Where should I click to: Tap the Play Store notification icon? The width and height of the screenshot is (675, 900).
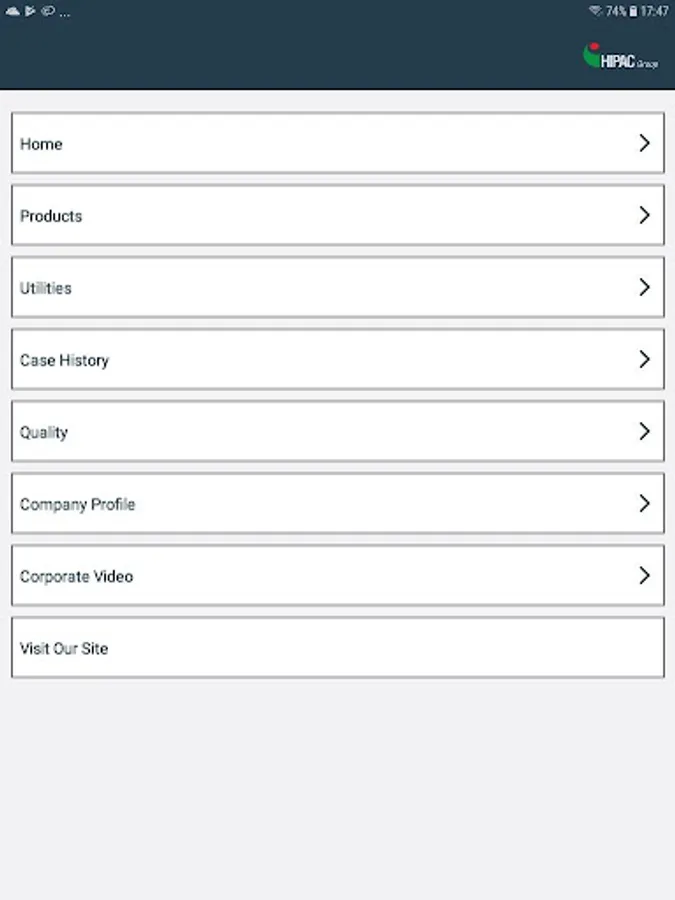31,11
